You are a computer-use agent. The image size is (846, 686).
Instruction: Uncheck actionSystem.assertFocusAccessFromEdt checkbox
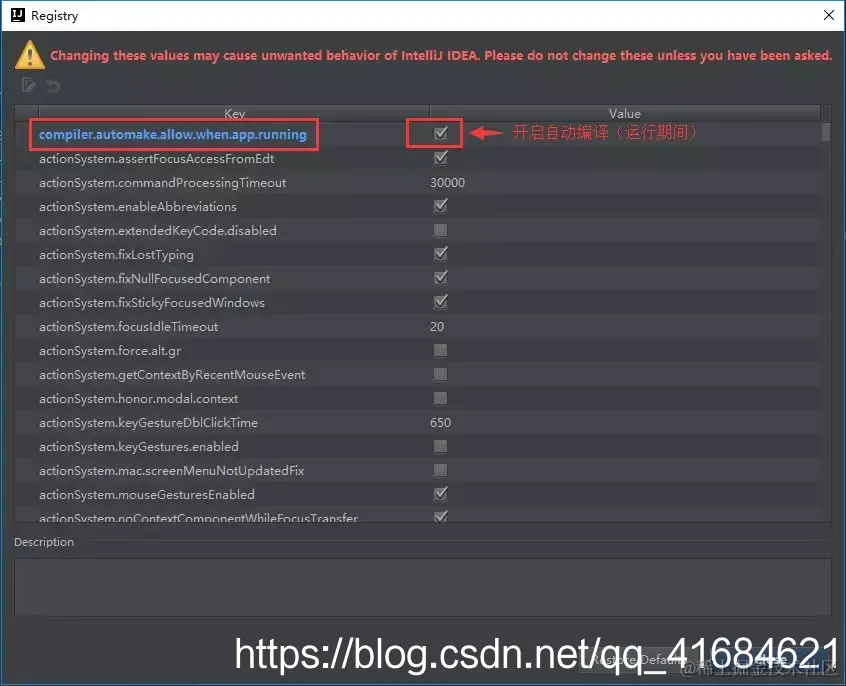(441, 158)
